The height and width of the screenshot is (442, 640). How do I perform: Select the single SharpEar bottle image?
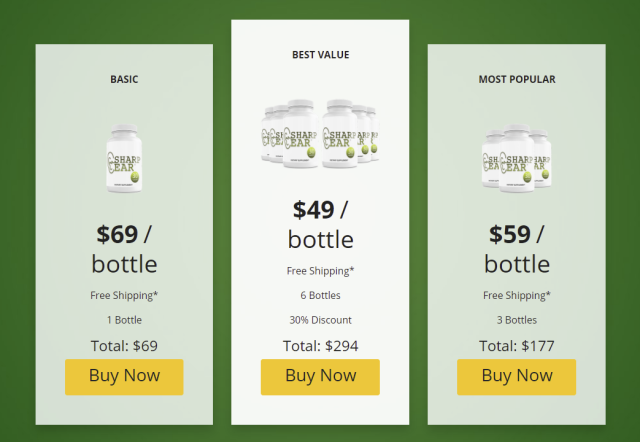124,158
